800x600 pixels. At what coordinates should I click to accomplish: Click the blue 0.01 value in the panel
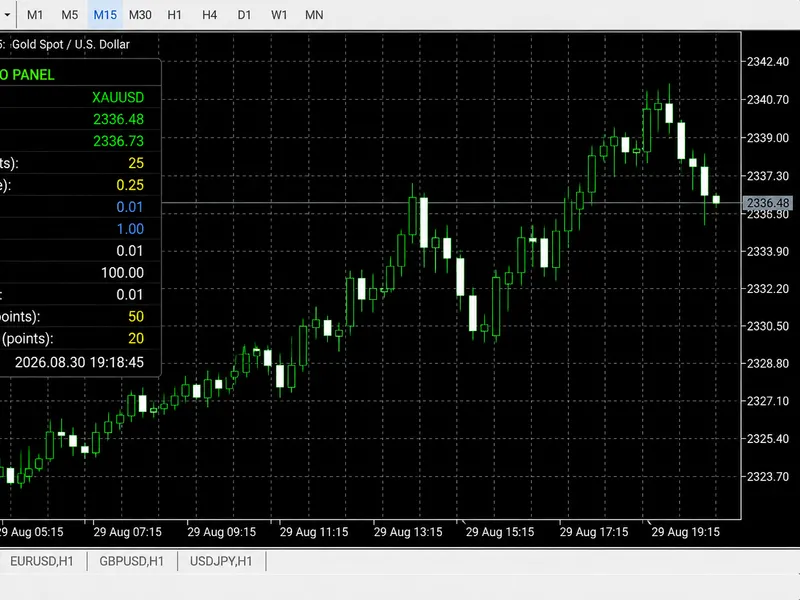130,207
